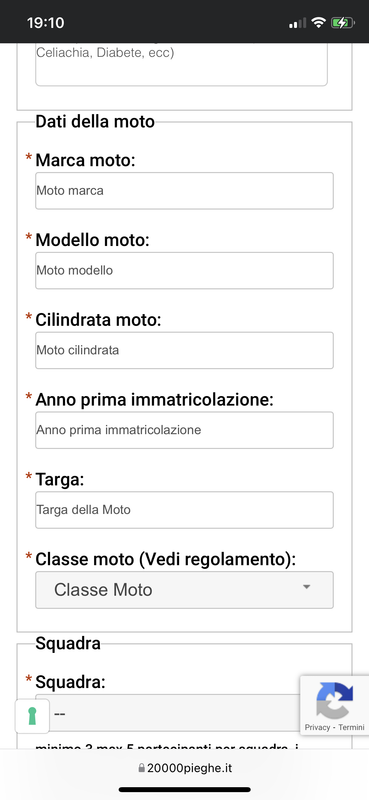
Task: Tap the padlock icon beside 20000pieghe.it
Action: [141, 768]
